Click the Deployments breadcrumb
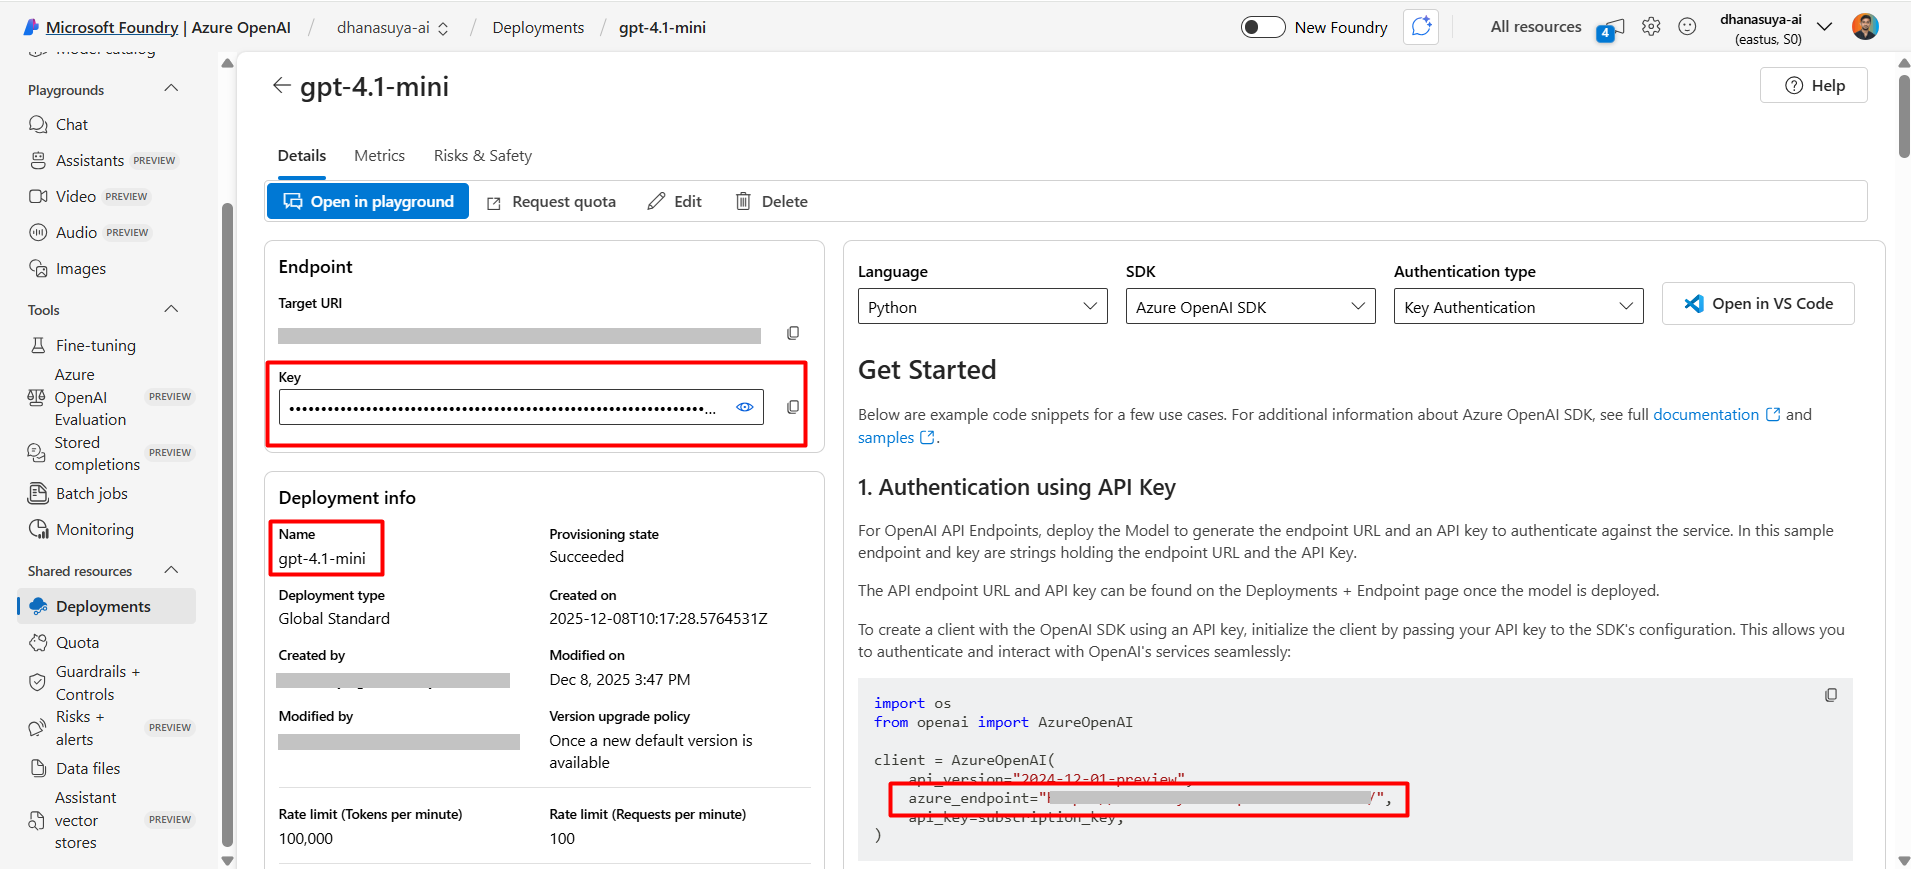Image resolution: width=1911 pixels, height=869 pixels. point(538,28)
